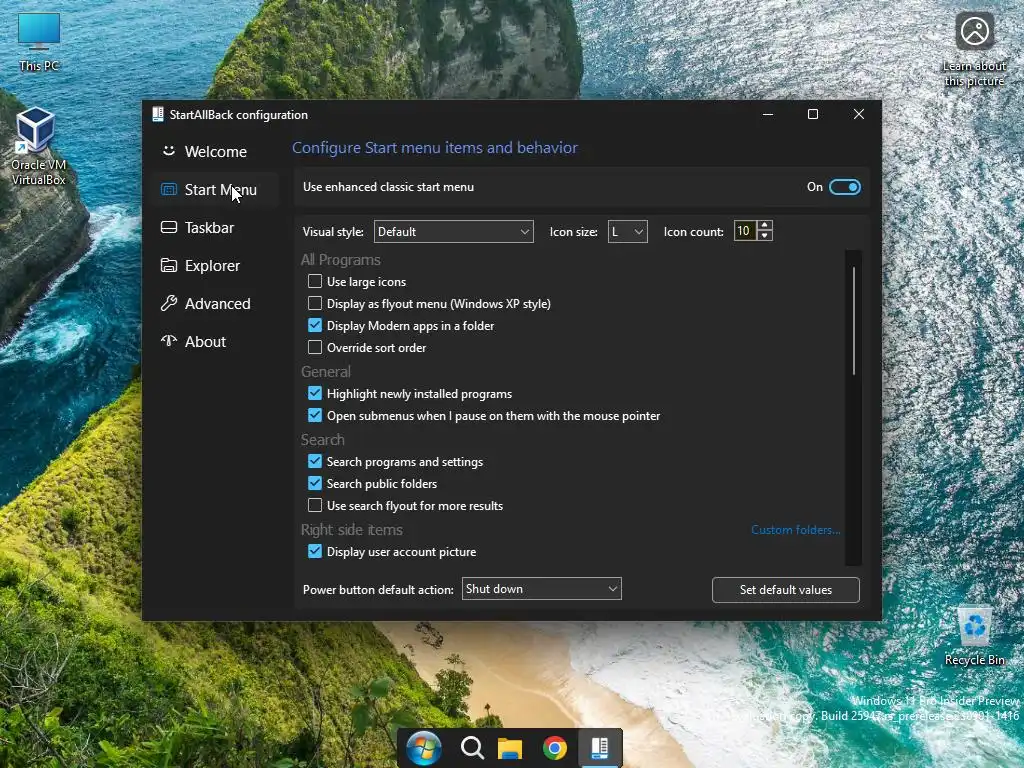1024x768 pixels.
Task: Switch to the About page
Action: coord(216,341)
